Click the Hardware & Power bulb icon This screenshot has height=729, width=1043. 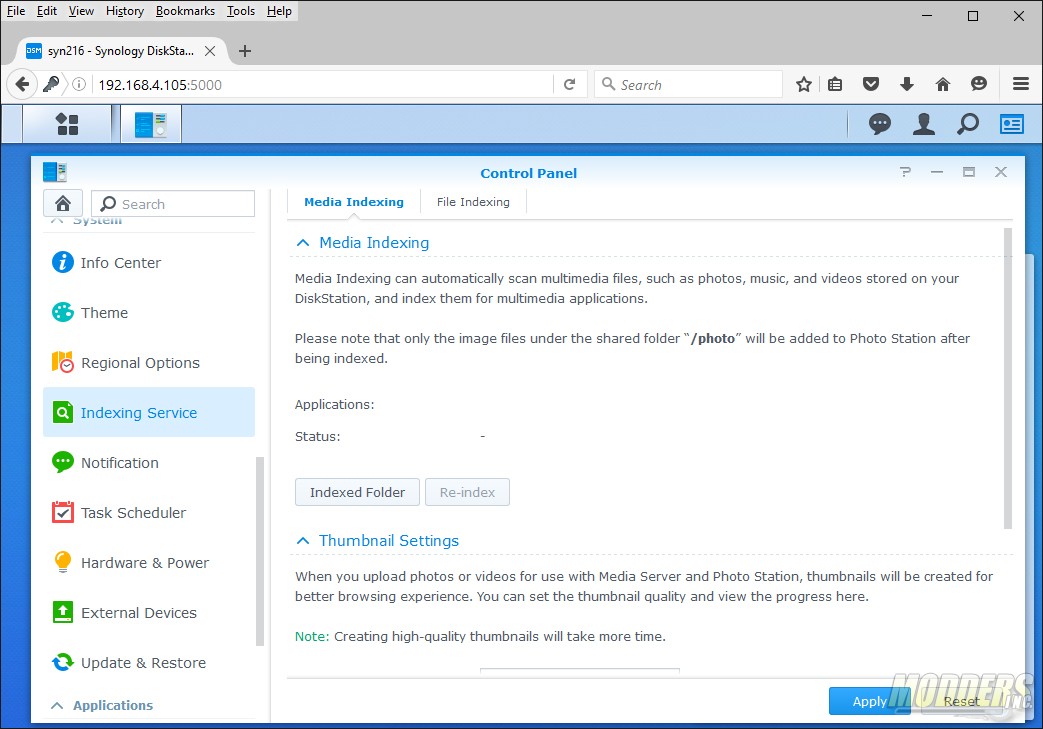pos(63,562)
